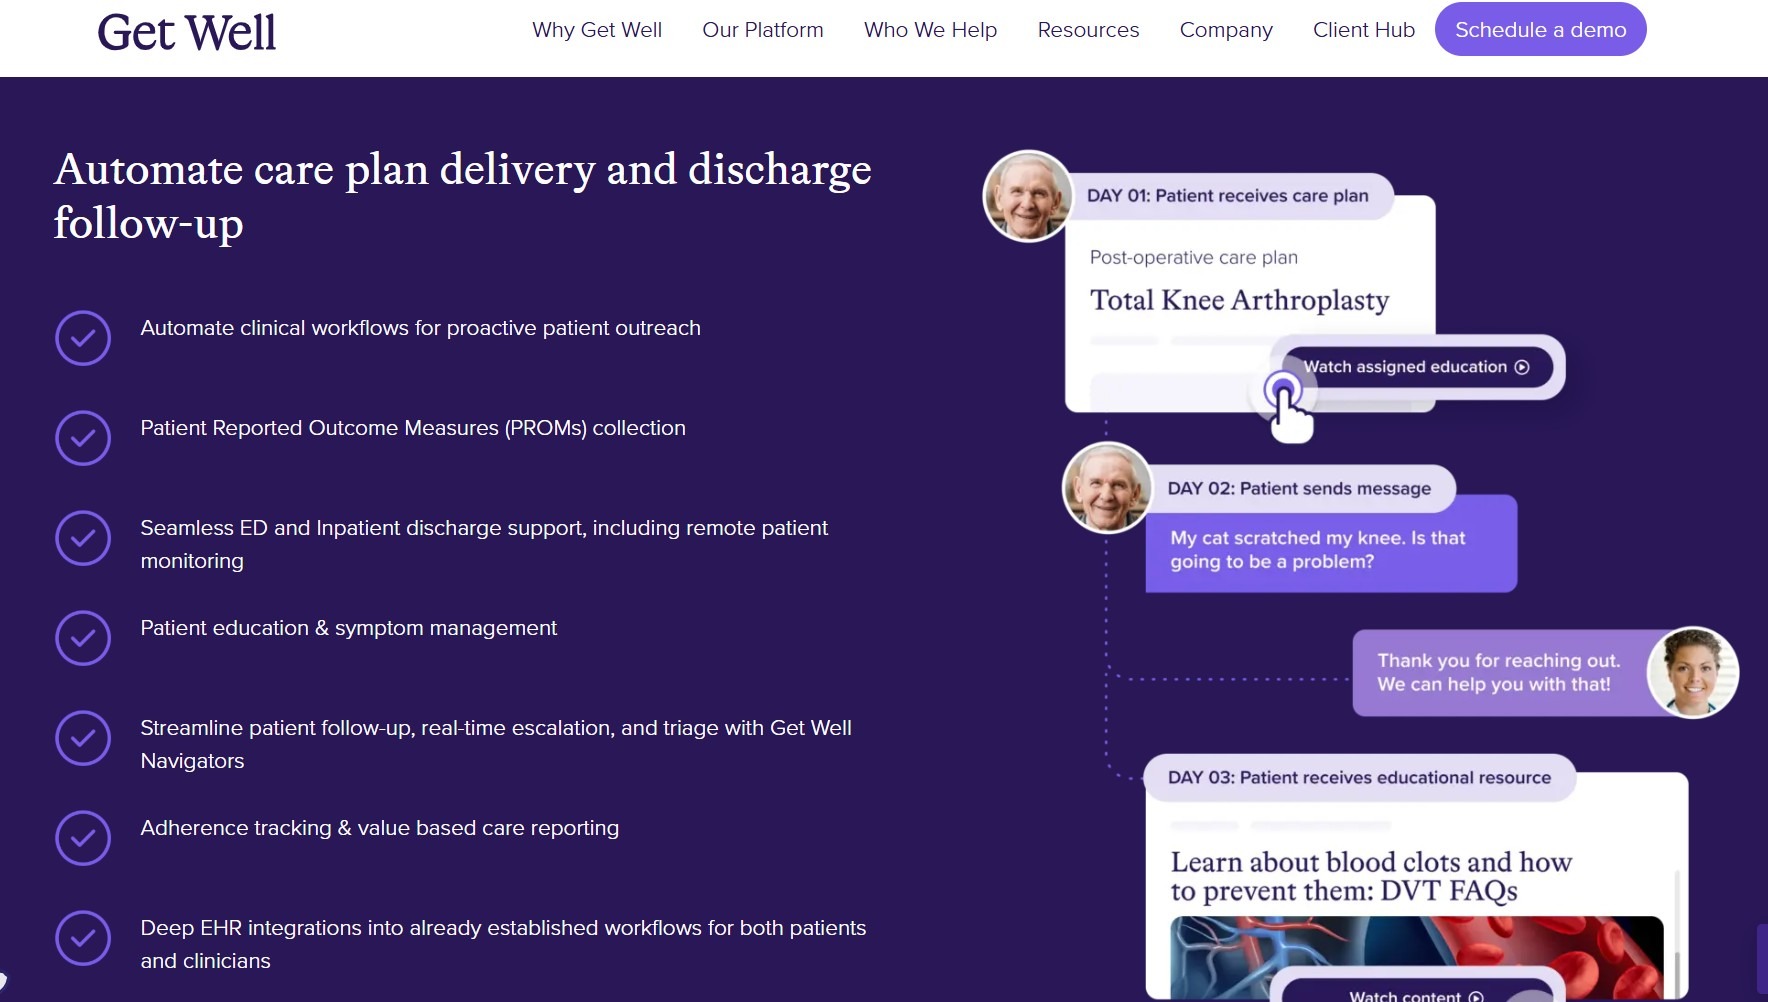
Task: Click DAY 01: Patient receives care plan label
Action: point(1228,196)
